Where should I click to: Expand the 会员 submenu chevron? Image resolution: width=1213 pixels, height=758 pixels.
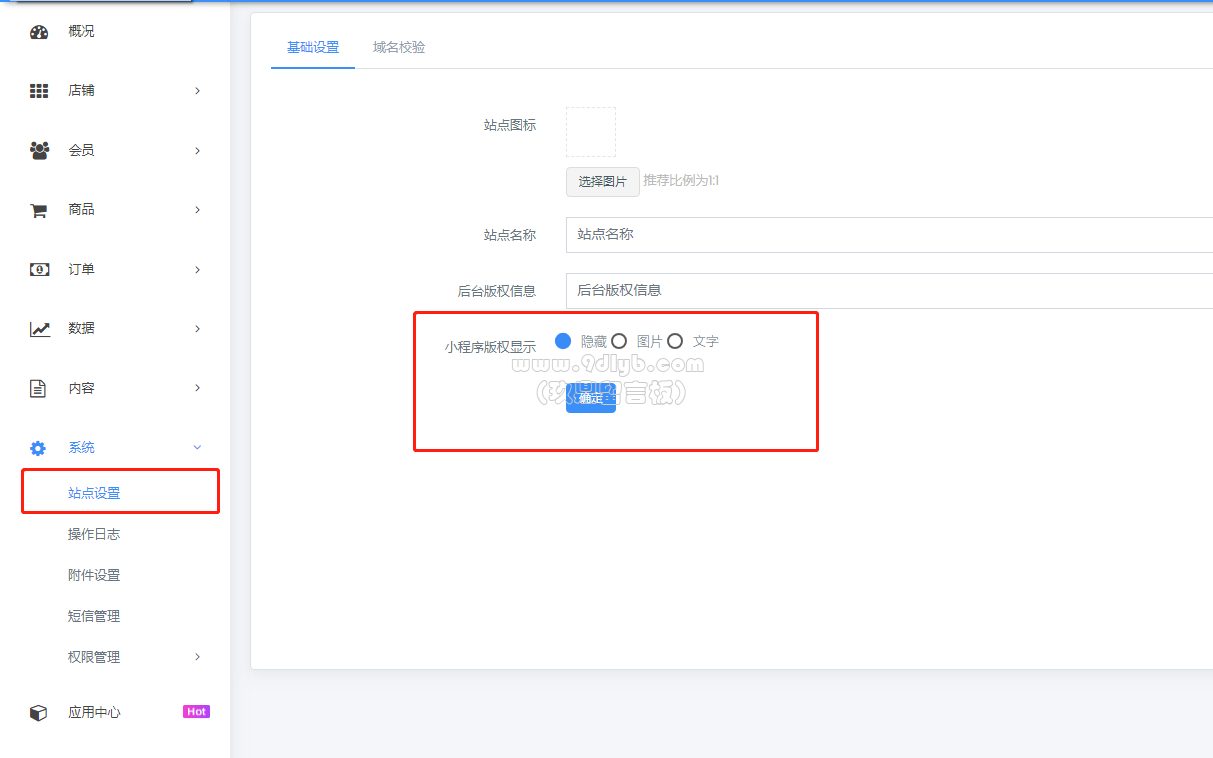coord(197,151)
